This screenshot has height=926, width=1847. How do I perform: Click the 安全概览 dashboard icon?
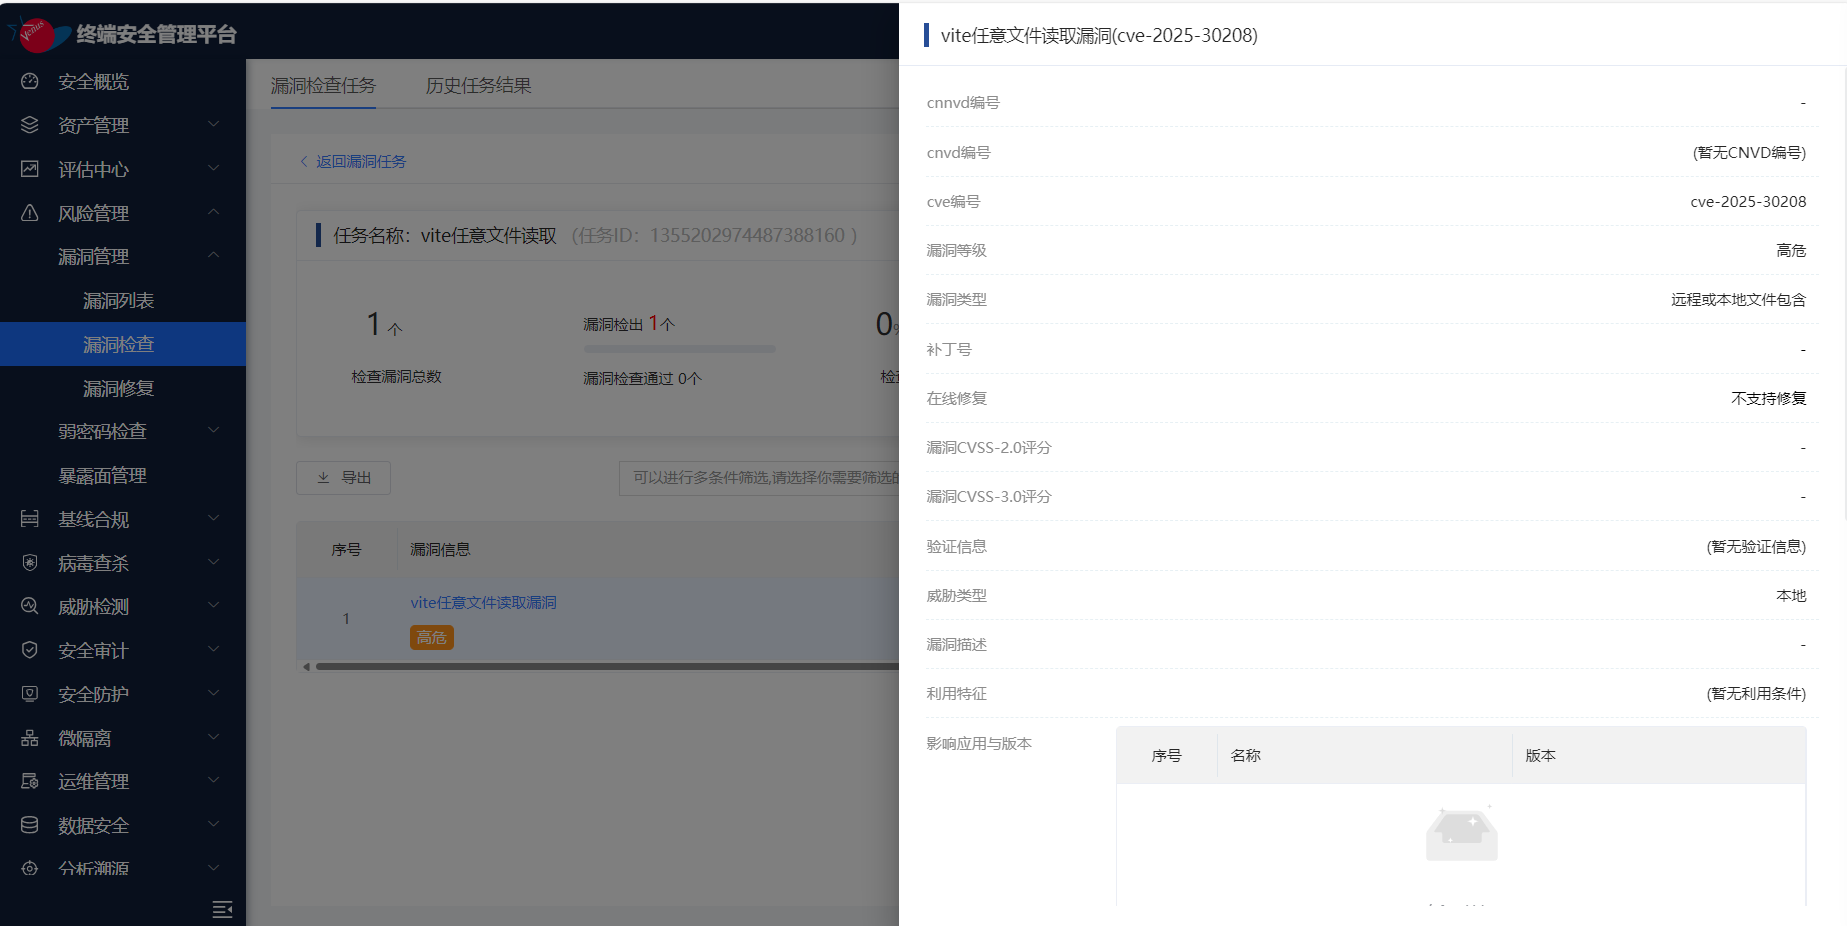[30, 82]
